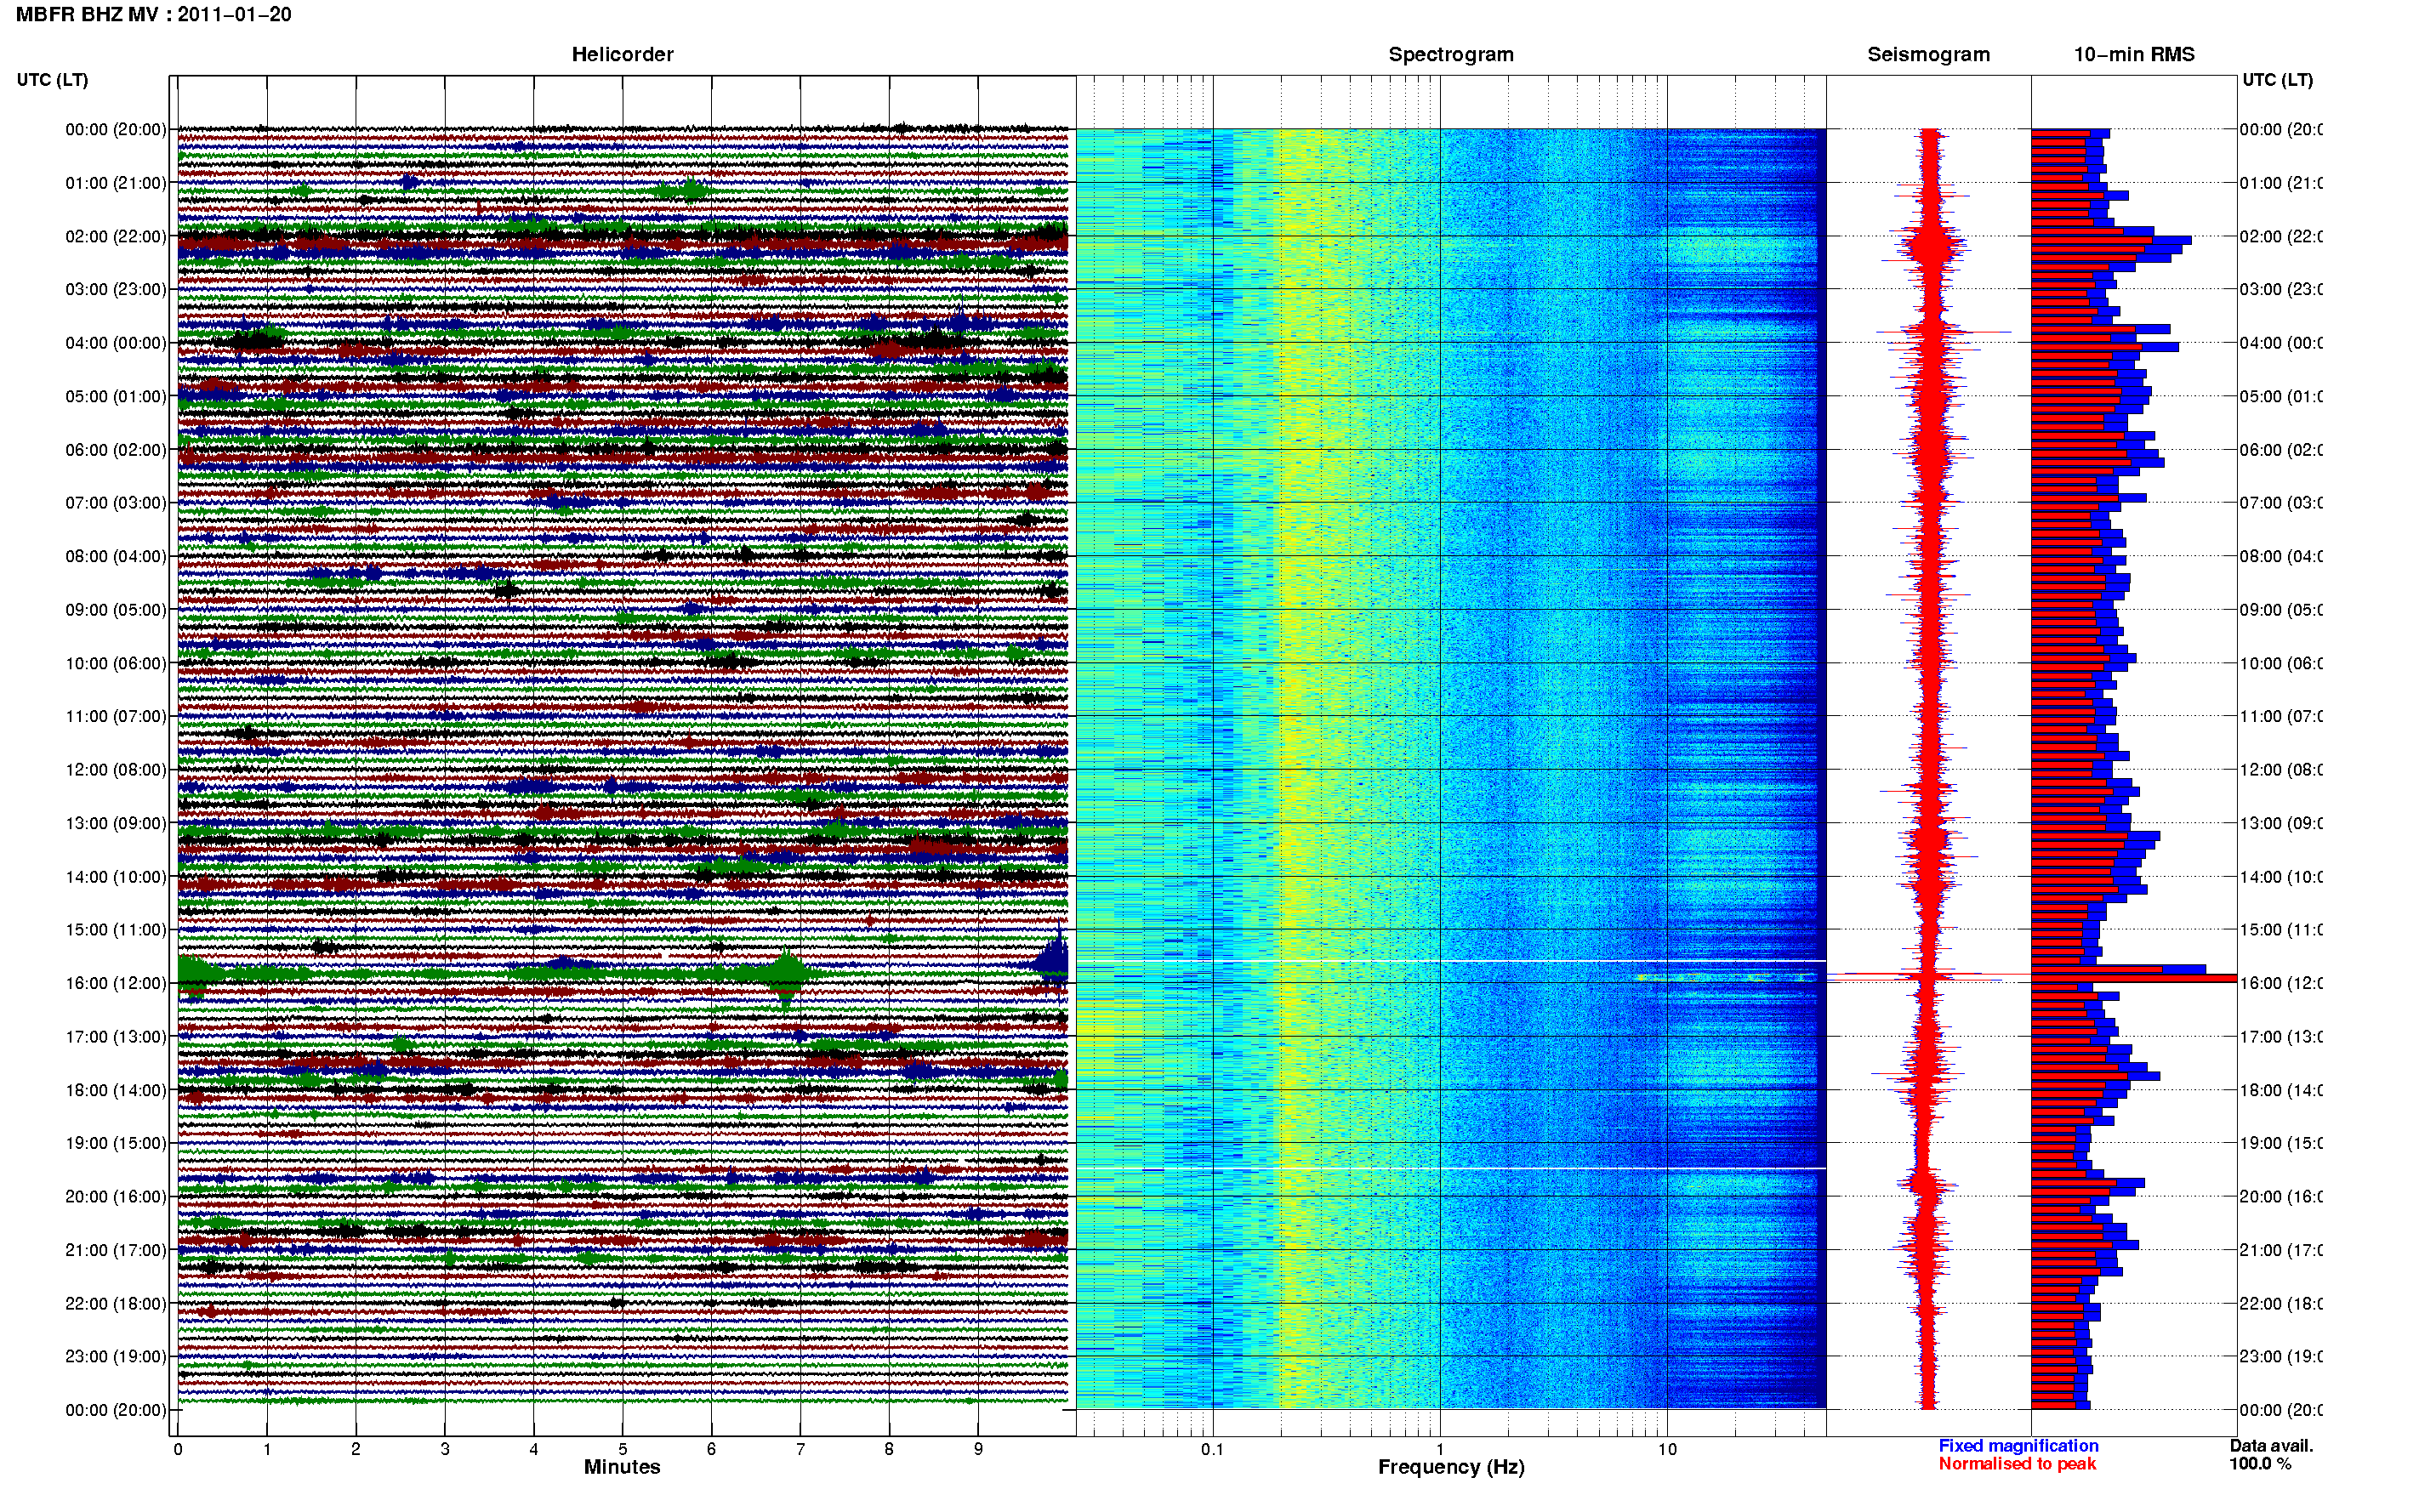The height and width of the screenshot is (1512, 2419).
Task: Select the 'Seismogram' panel heading
Action: (1928, 54)
